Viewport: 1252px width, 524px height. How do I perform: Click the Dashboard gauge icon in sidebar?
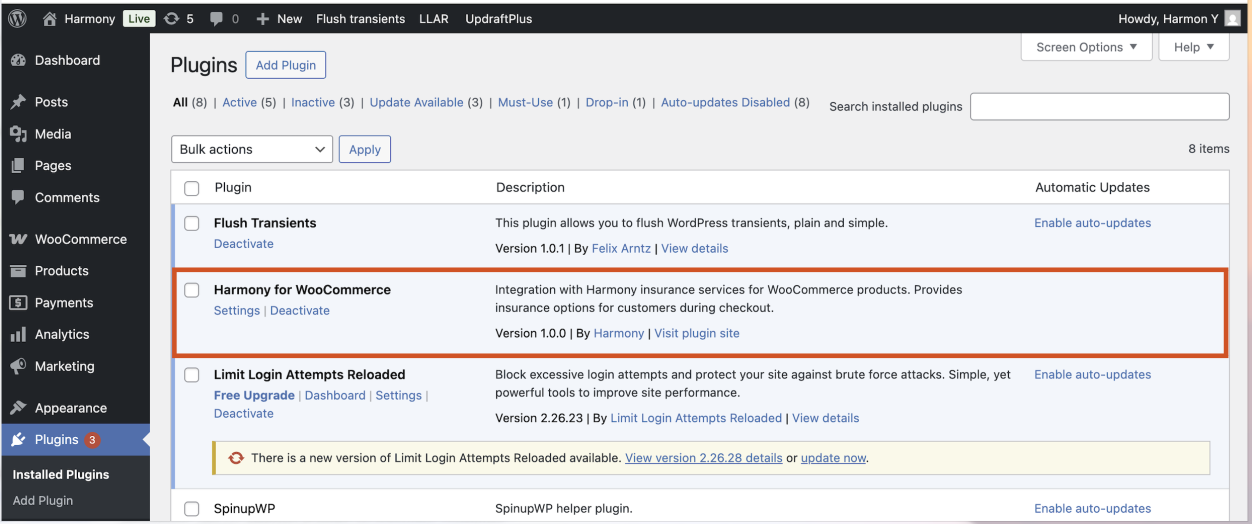click(18, 60)
